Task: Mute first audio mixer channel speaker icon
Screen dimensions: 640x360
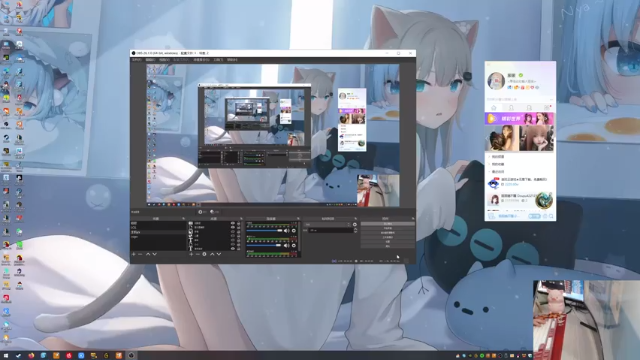Action: click(287, 231)
